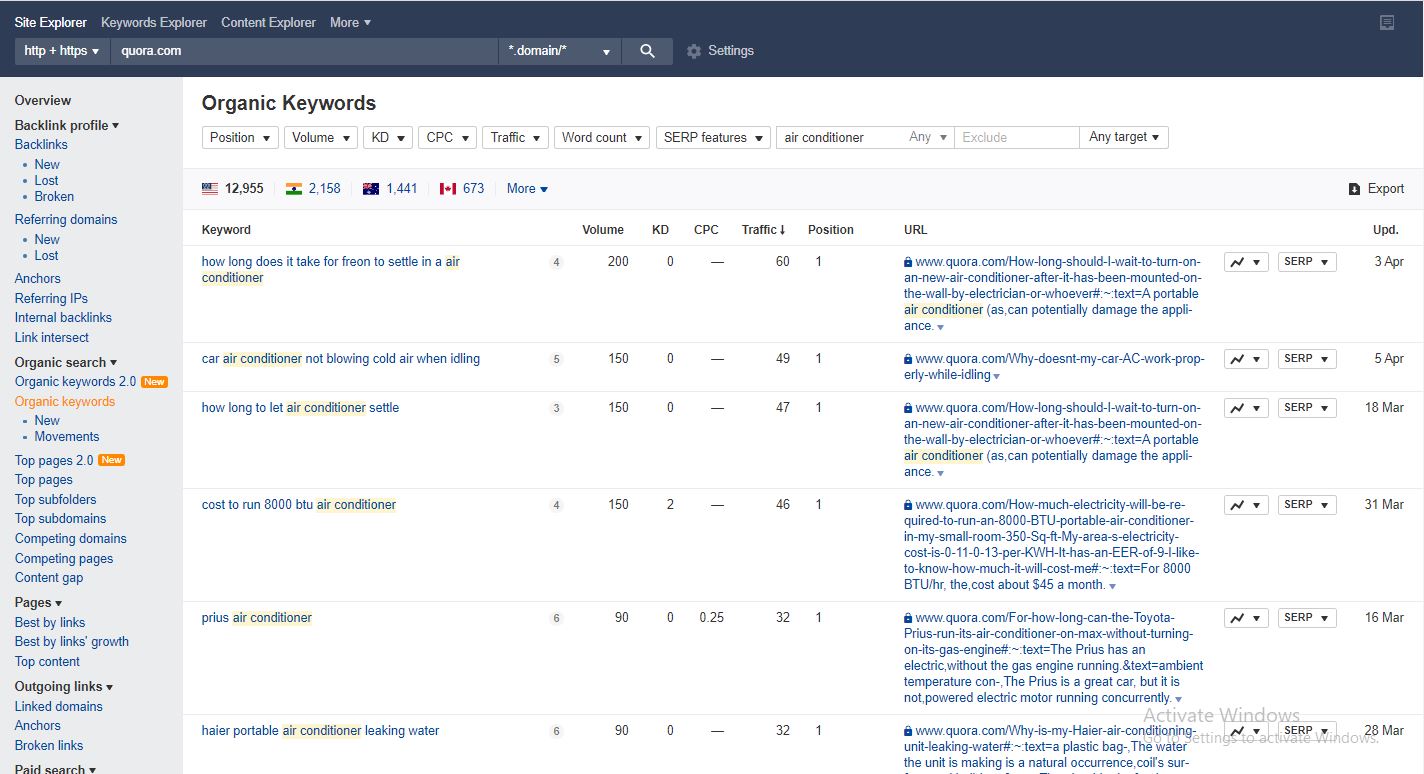This screenshot has width=1424, height=774.
Task: Click the word-count badge 5 on the car idling keyword
Action: [x=557, y=360]
